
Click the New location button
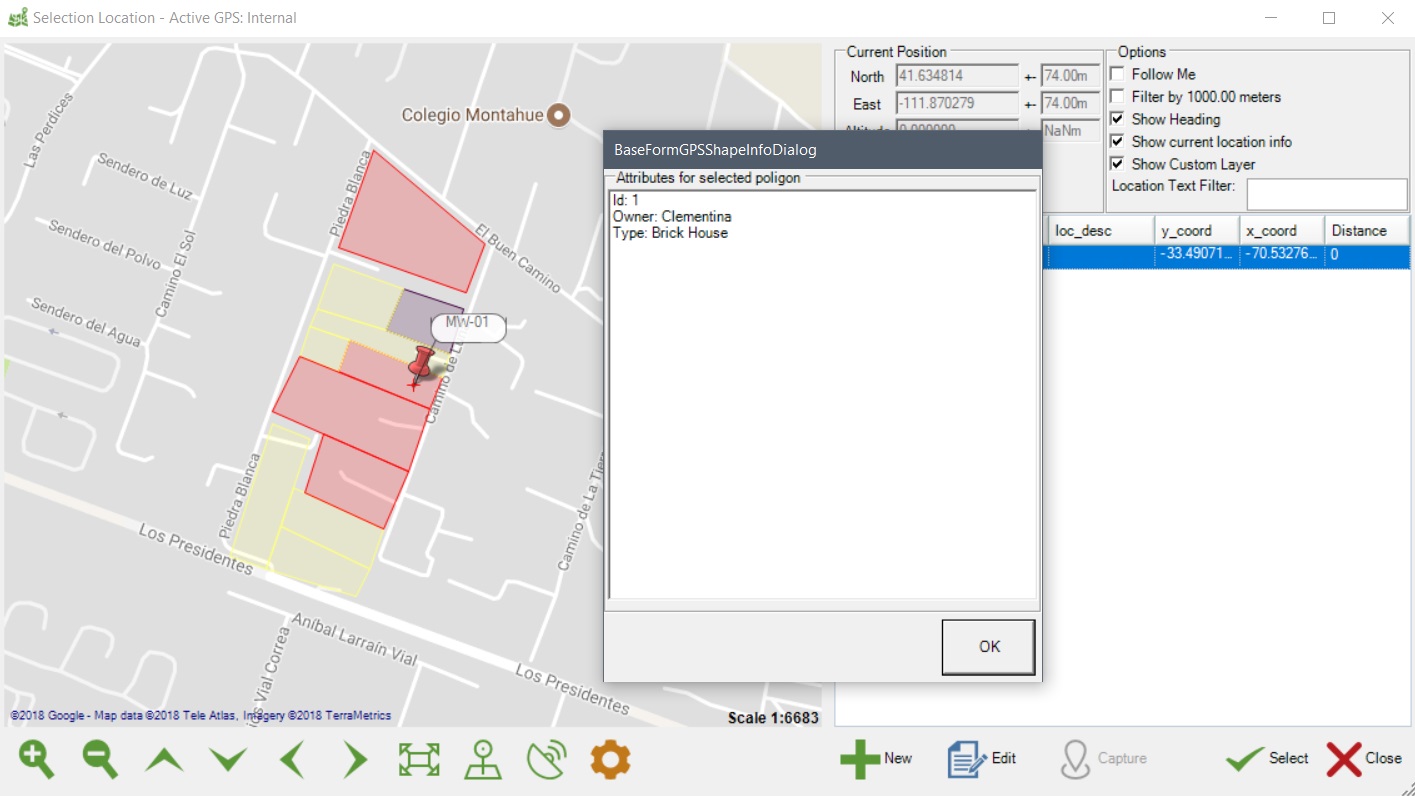(876, 759)
